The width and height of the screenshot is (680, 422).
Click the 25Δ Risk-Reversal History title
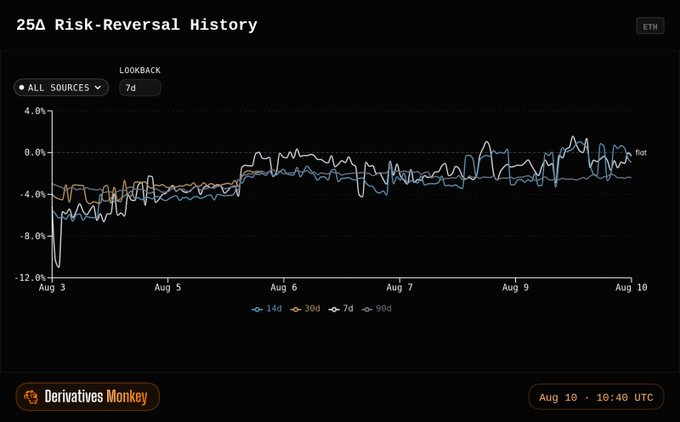pyautogui.click(x=137, y=25)
